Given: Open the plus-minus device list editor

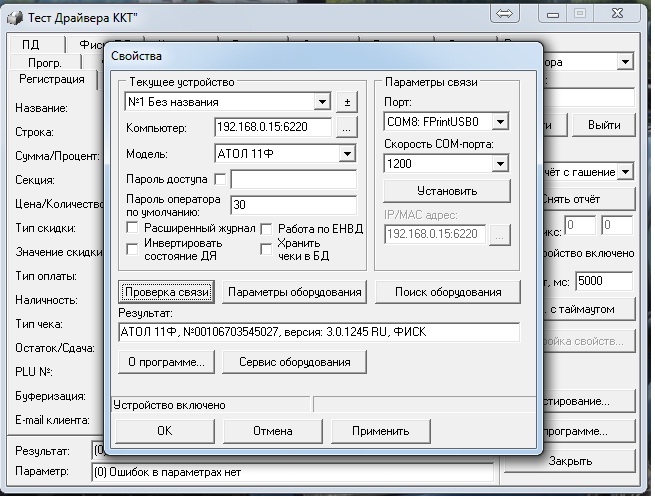Looking at the screenshot, I should 347,102.
